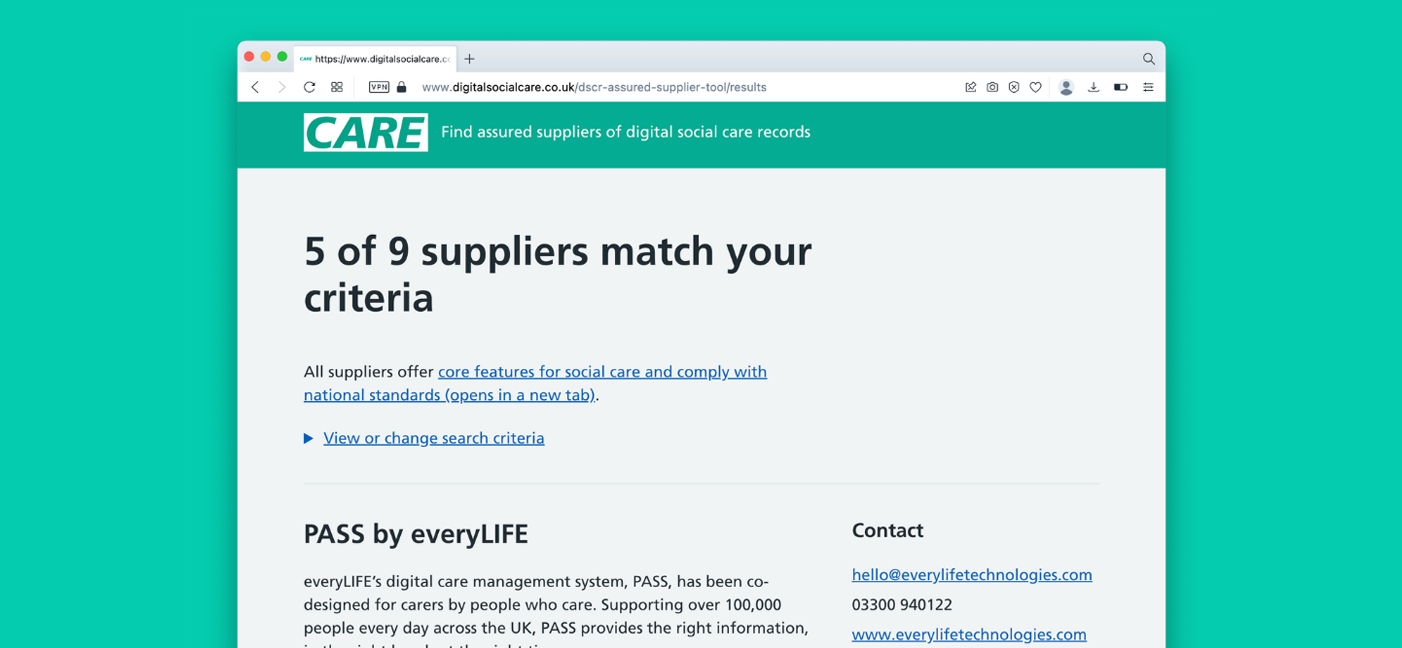Take a snapshot with the camera icon
The width and height of the screenshot is (1402, 648).
pos(992,87)
